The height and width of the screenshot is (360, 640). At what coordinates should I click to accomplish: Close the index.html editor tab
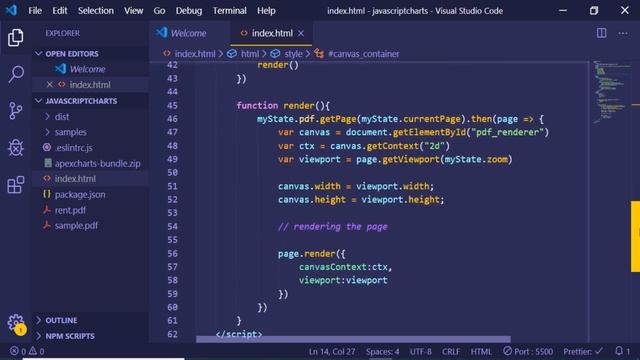pyautogui.click(x=301, y=33)
